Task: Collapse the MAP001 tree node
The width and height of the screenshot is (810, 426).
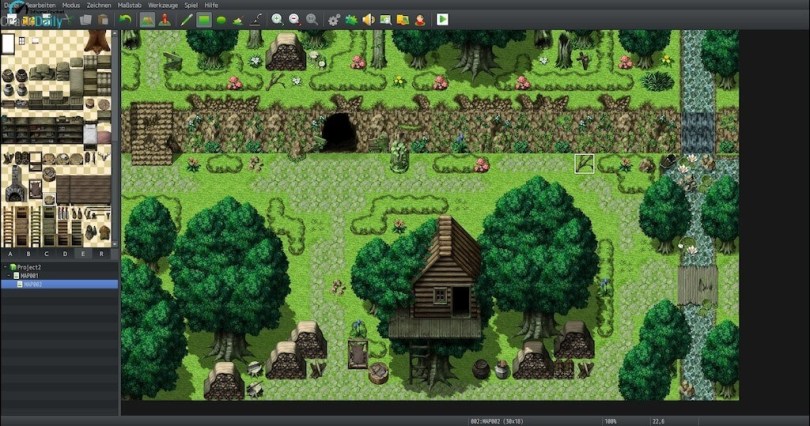Action: coord(9,276)
